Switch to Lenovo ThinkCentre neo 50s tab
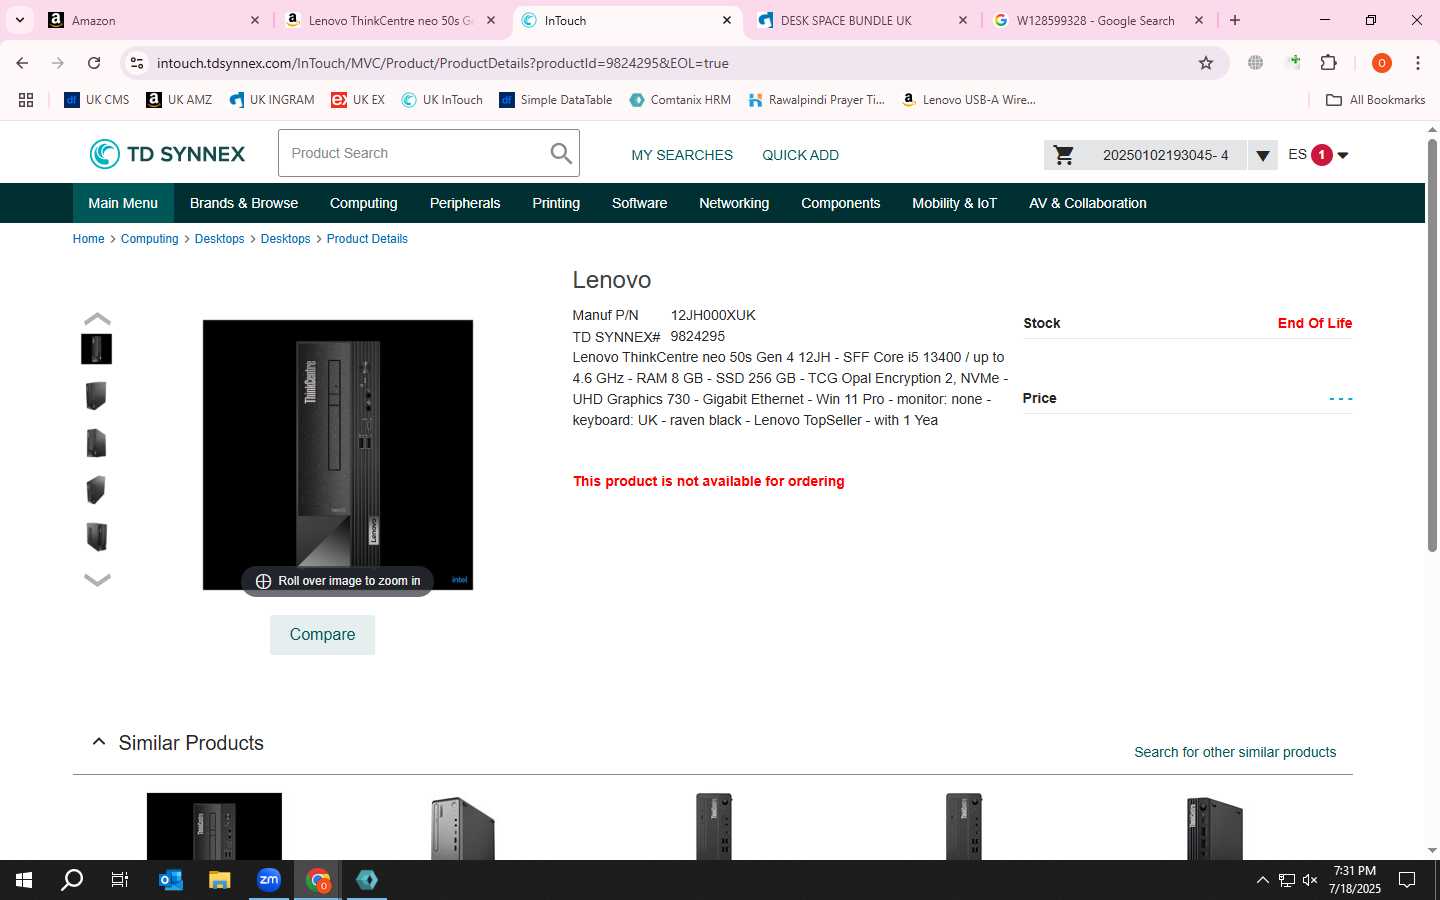Screen dimensions: 1440x900 click(390, 20)
